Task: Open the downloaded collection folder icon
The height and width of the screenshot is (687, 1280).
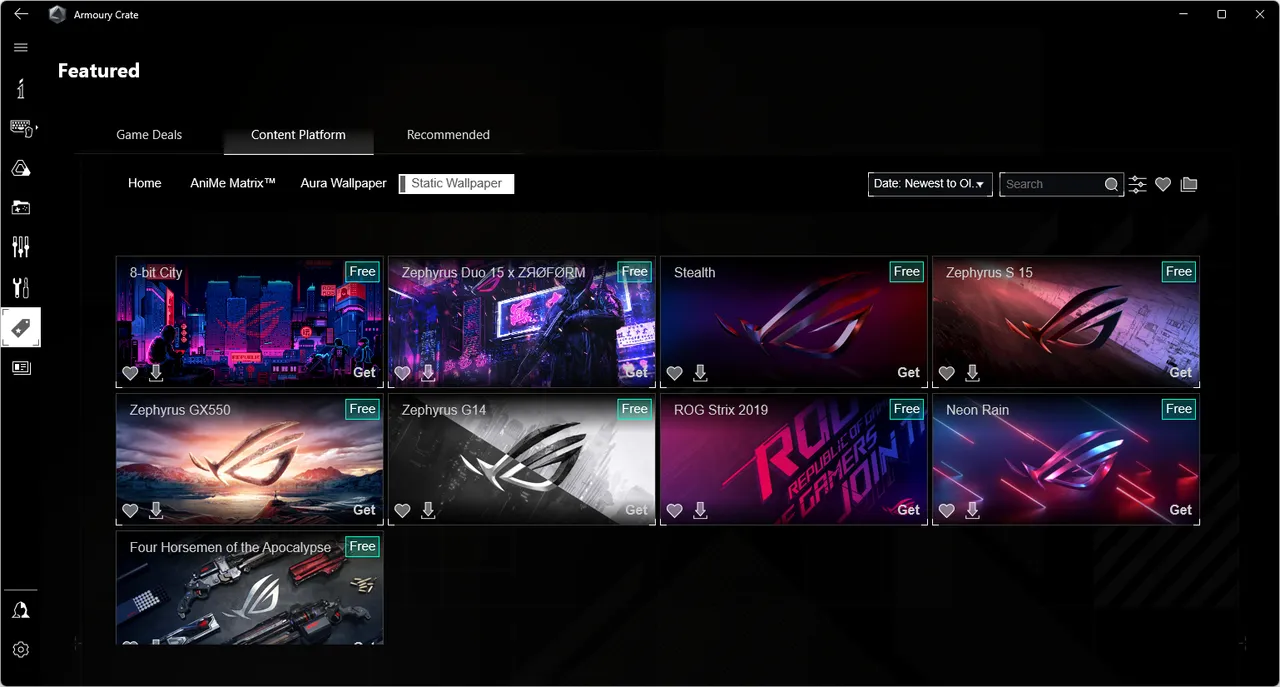Action: click(x=1189, y=184)
